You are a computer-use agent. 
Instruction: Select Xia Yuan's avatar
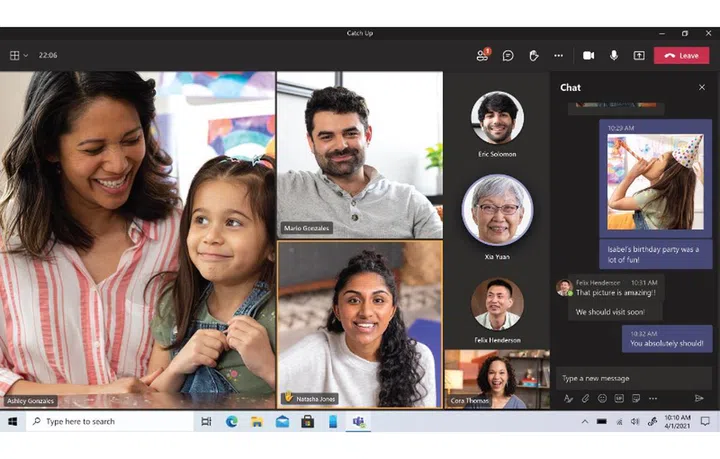pos(497,210)
